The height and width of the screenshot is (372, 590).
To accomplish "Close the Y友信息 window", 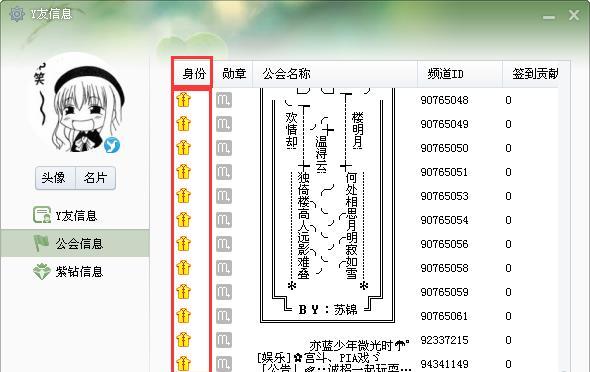I will [x=574, y=15].
